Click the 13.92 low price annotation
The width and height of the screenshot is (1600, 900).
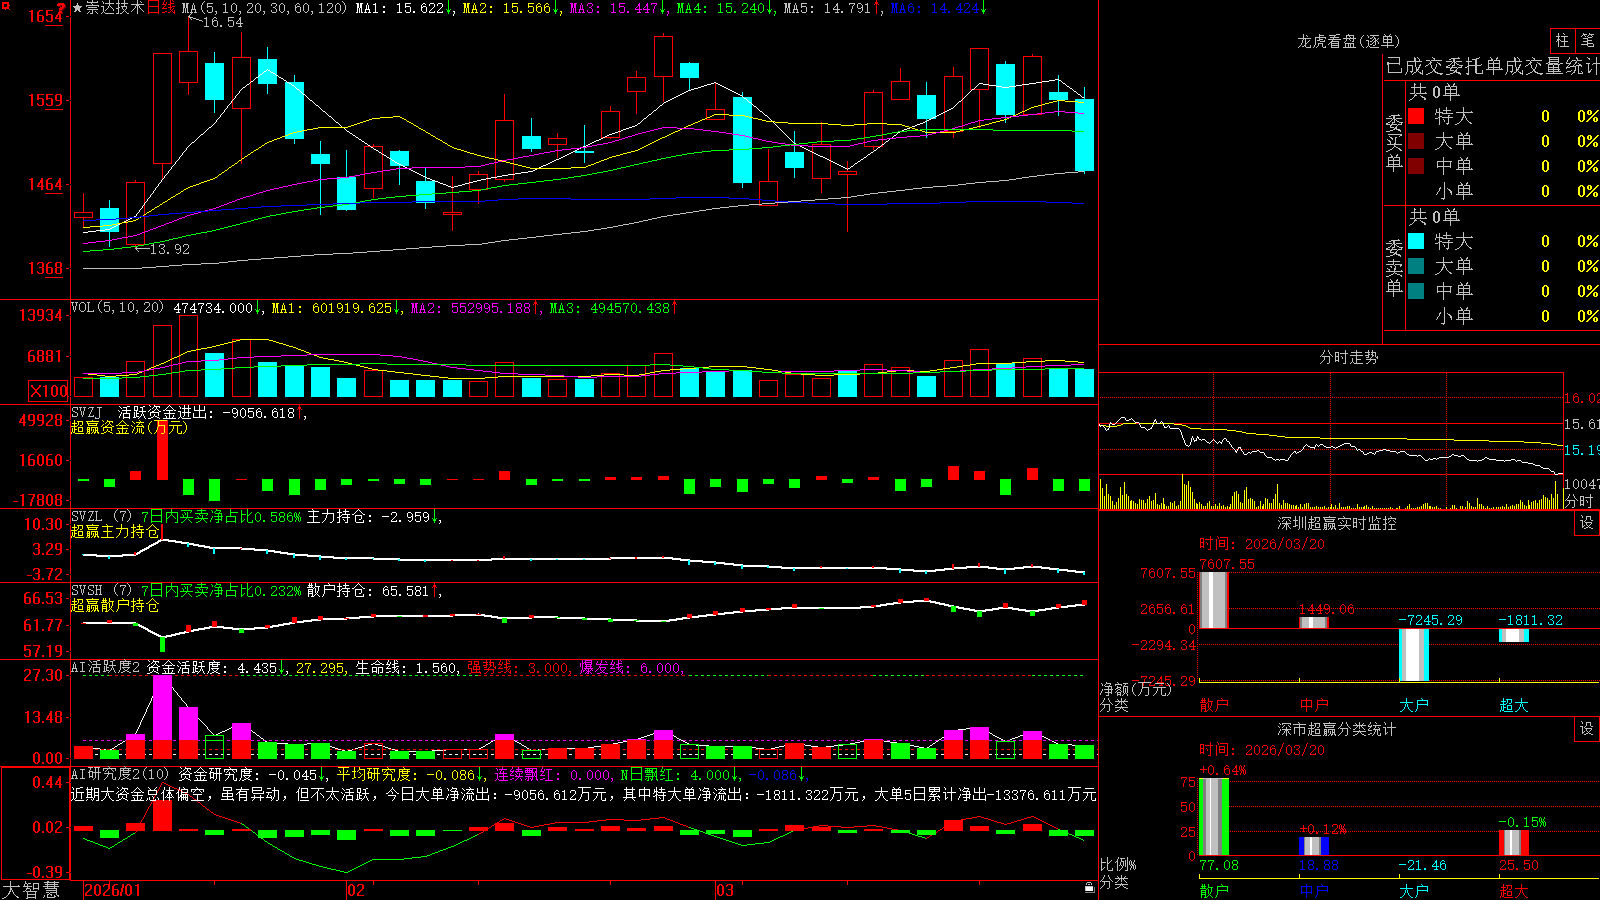[169, 249]
